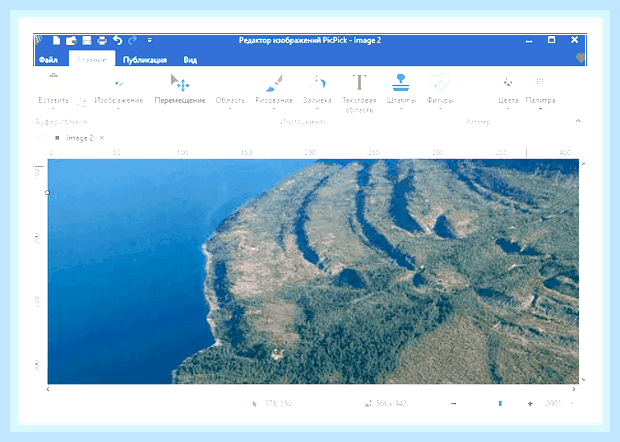Close the Image 2 document tab
The image size is (620, 442).
[x=102, y=138]
